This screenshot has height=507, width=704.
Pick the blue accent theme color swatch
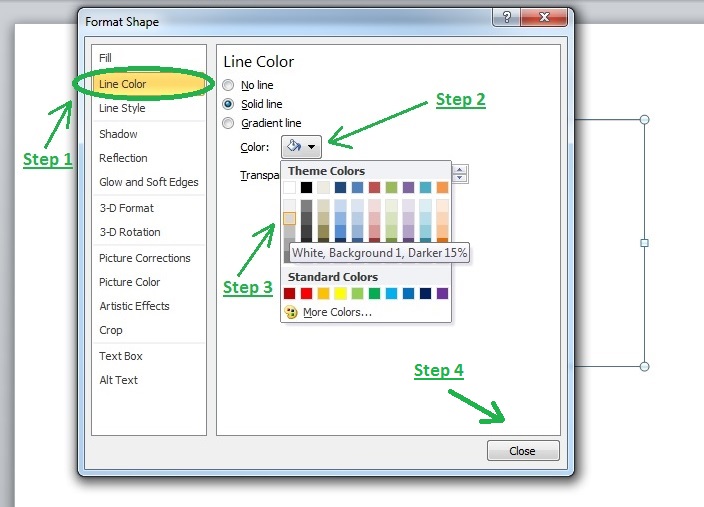coord(357,187)
